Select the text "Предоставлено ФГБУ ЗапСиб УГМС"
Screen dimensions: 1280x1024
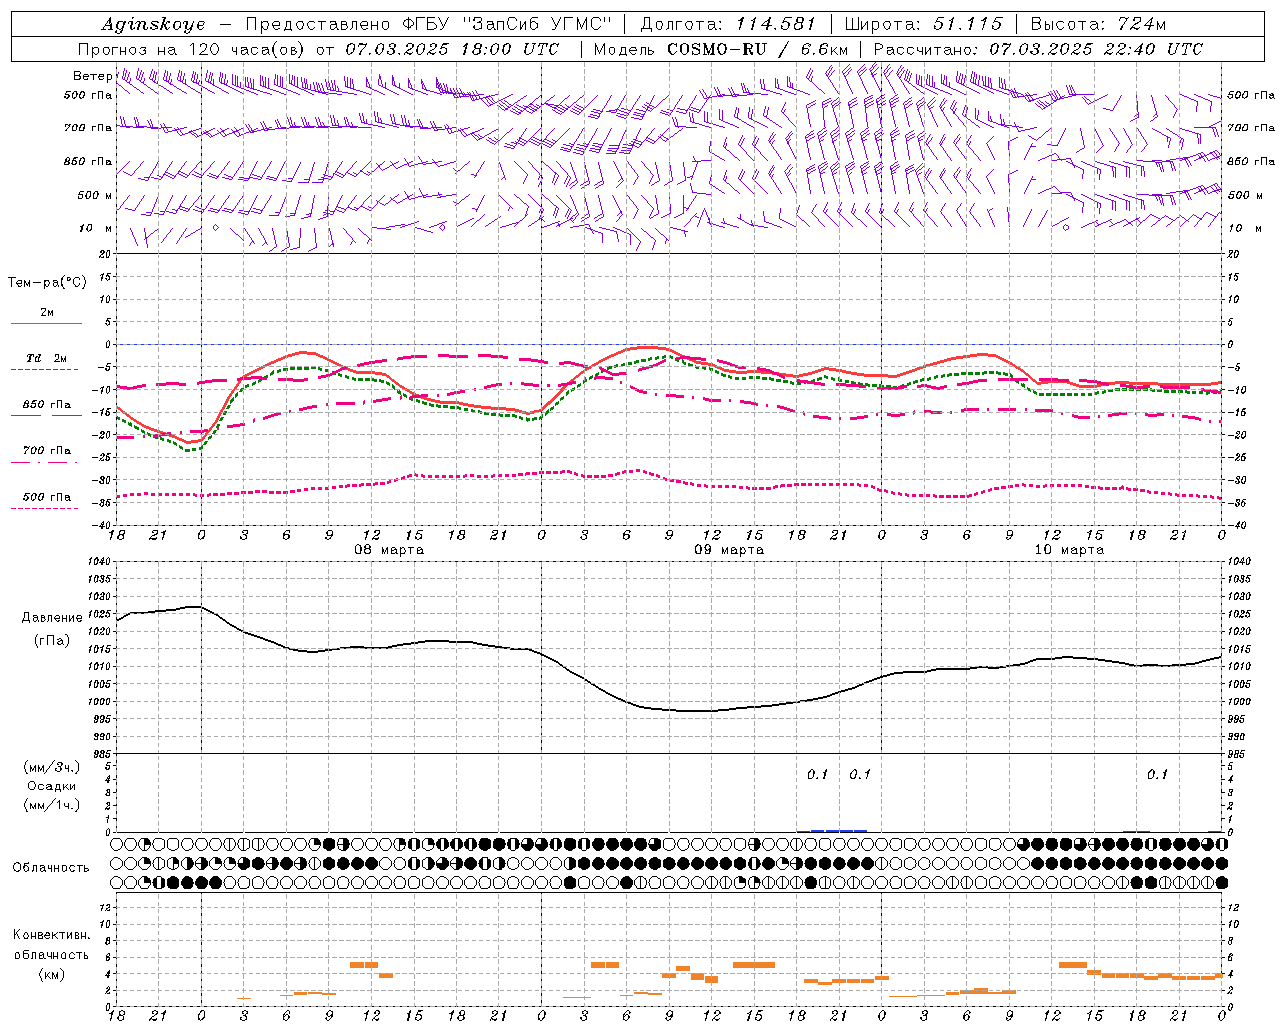[428, 24]
